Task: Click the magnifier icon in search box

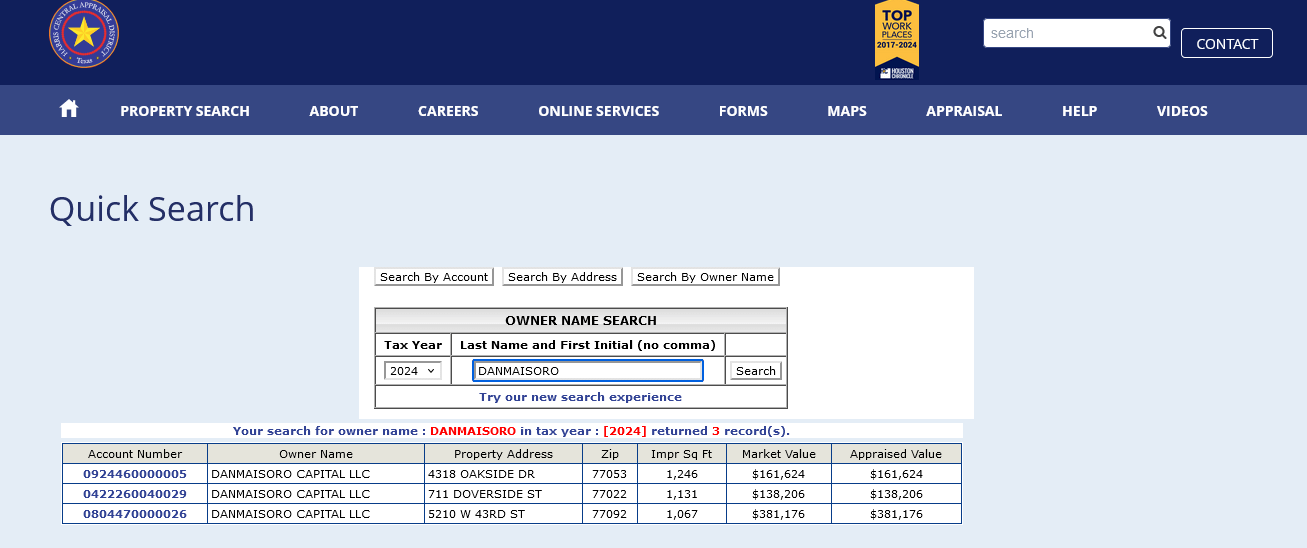Action: point(1159,33)
